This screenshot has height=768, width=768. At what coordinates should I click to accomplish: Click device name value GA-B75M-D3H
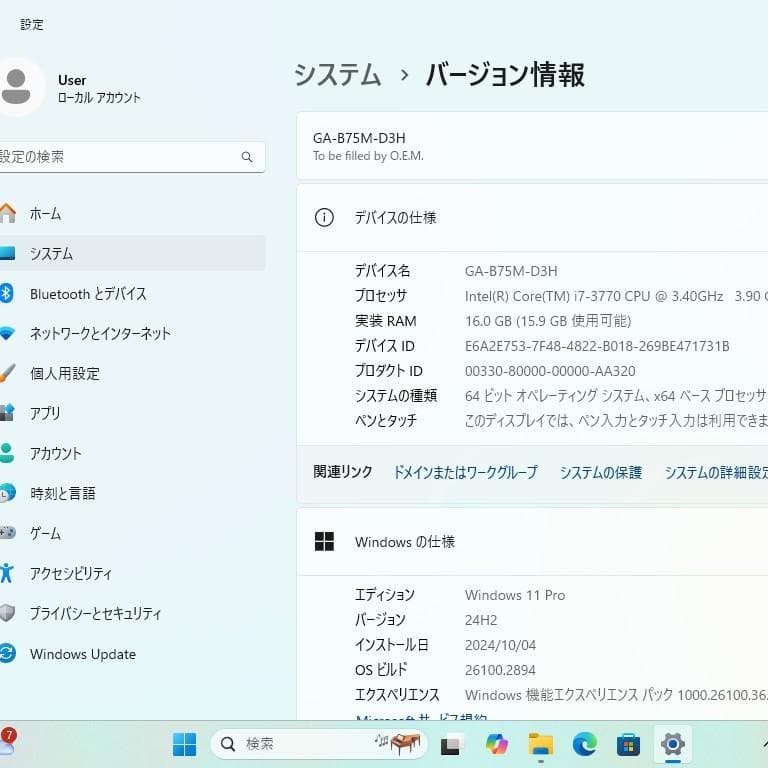click(511, 271)
